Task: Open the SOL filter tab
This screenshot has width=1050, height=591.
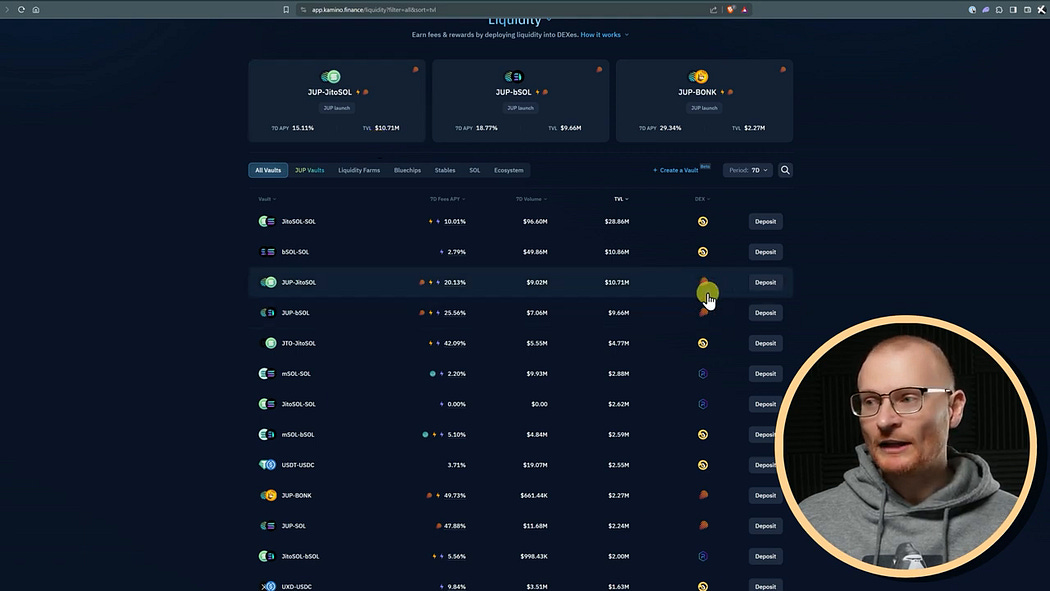Action: 474,170
